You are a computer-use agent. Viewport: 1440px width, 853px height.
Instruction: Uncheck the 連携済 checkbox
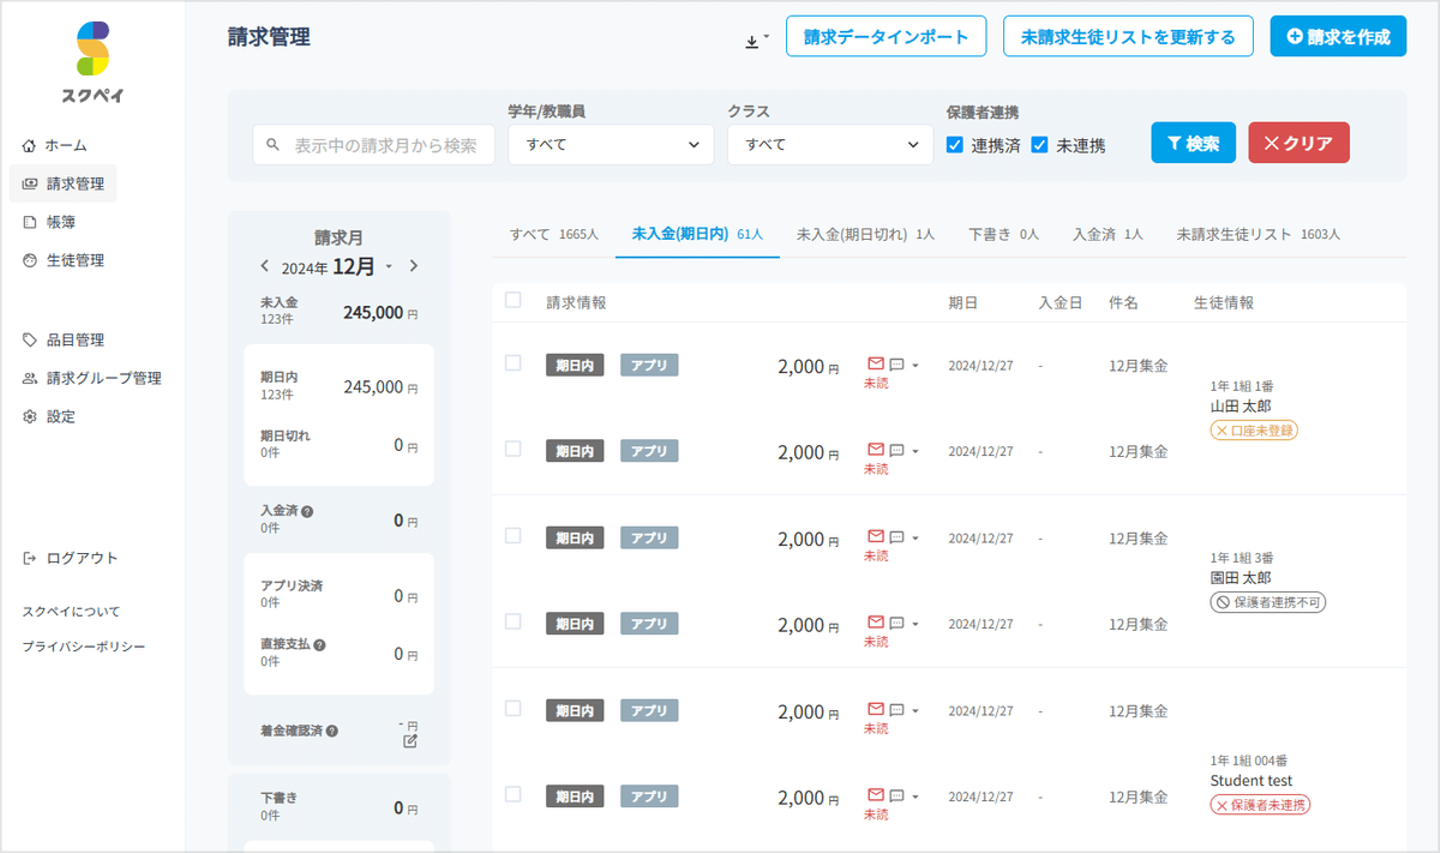(x=955, y=145)
